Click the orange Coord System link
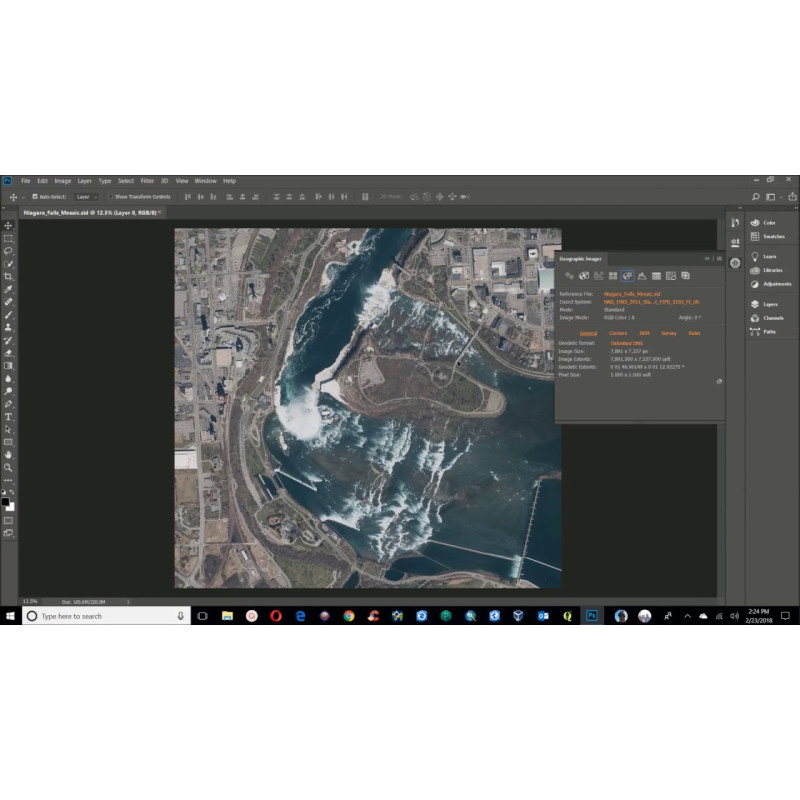This screenshot has width=800, height=800. pos(650,301)
